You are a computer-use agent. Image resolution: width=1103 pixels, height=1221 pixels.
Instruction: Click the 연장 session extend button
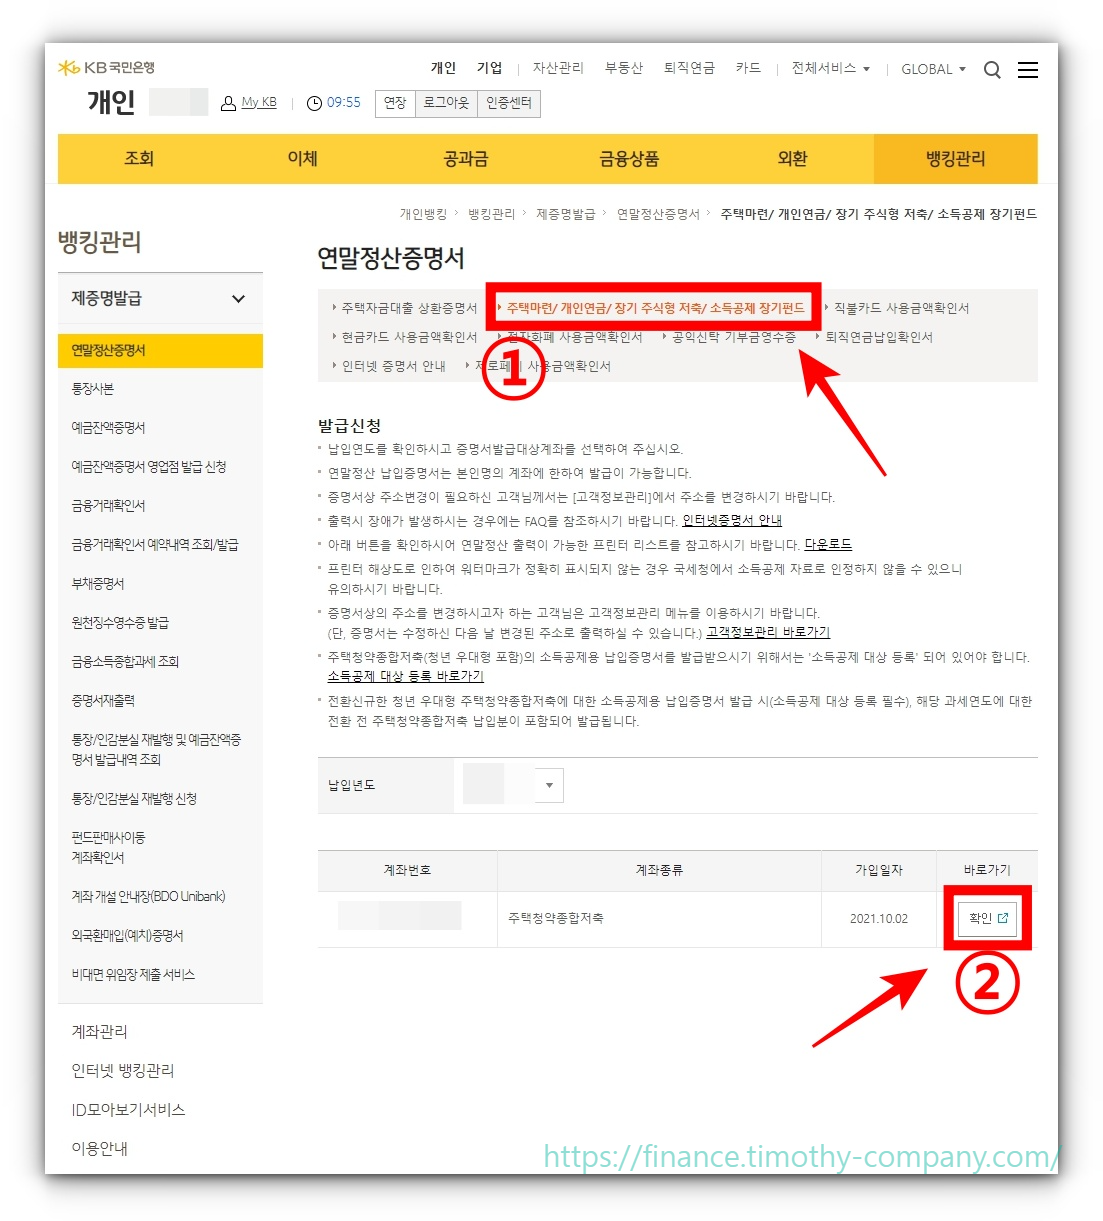[394, 103]
